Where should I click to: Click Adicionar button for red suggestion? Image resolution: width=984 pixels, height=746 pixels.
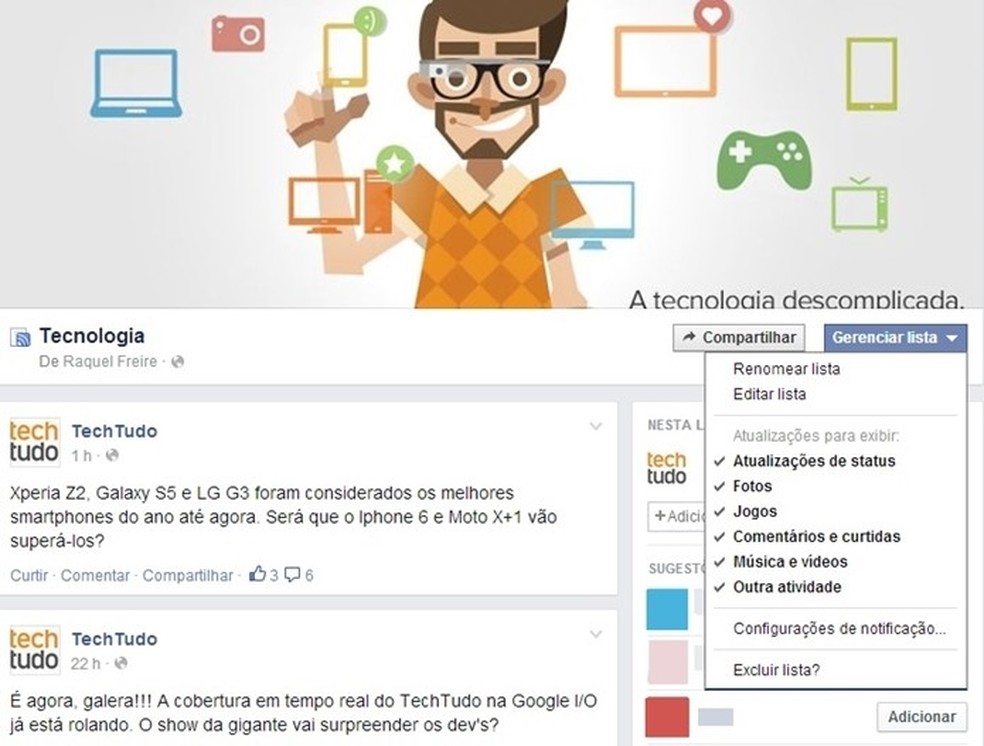[x=922, y=717]
